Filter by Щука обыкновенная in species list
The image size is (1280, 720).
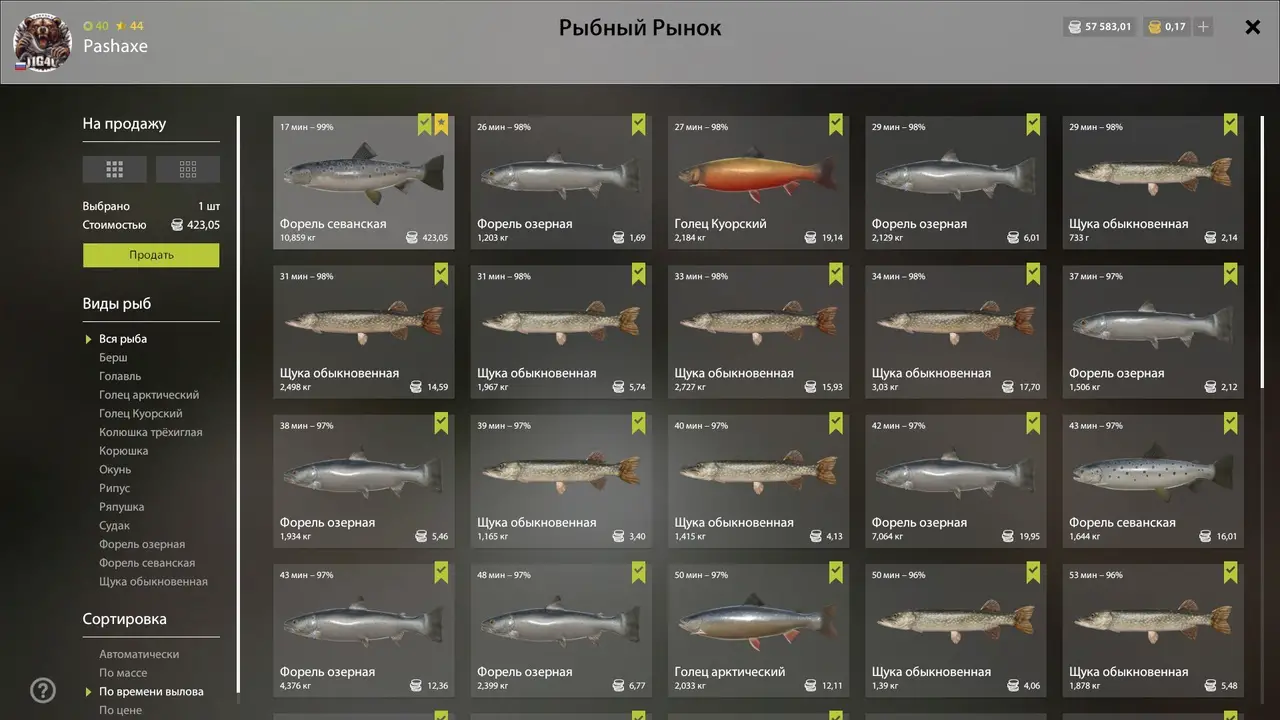(x=153, y=582)
